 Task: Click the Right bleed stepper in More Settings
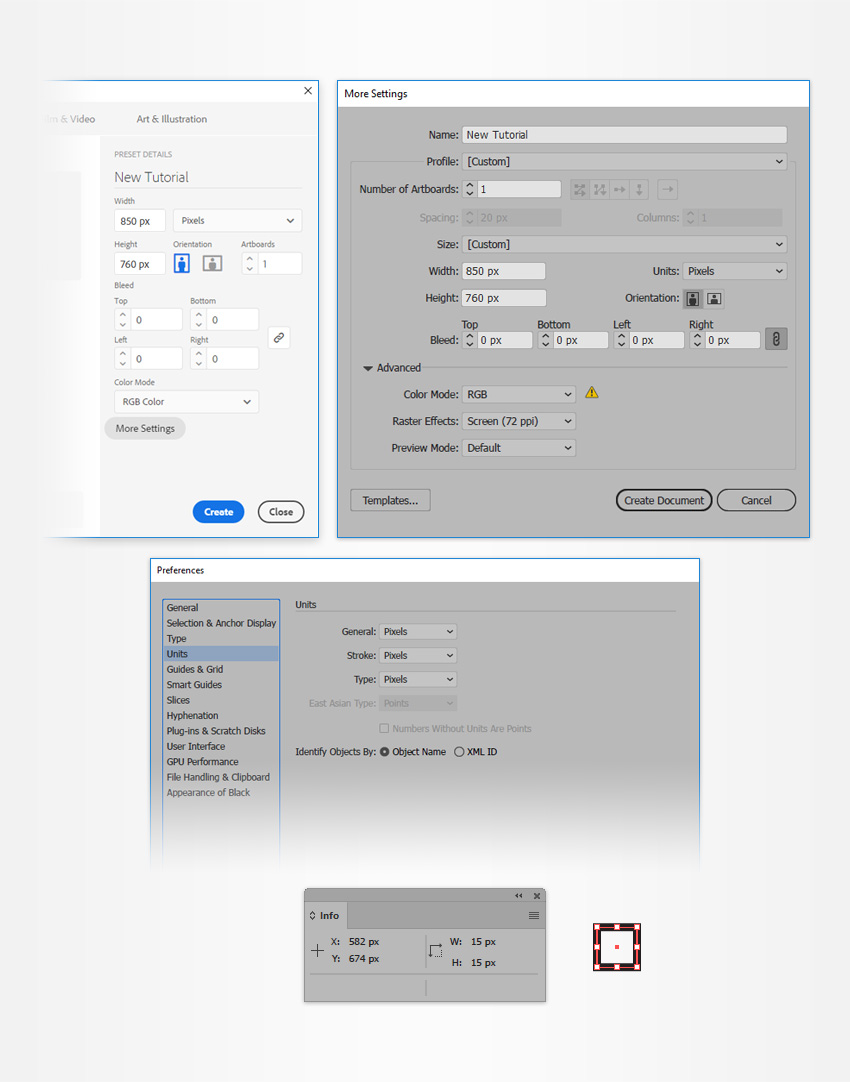pyautogui.click(x=698, y=340)
